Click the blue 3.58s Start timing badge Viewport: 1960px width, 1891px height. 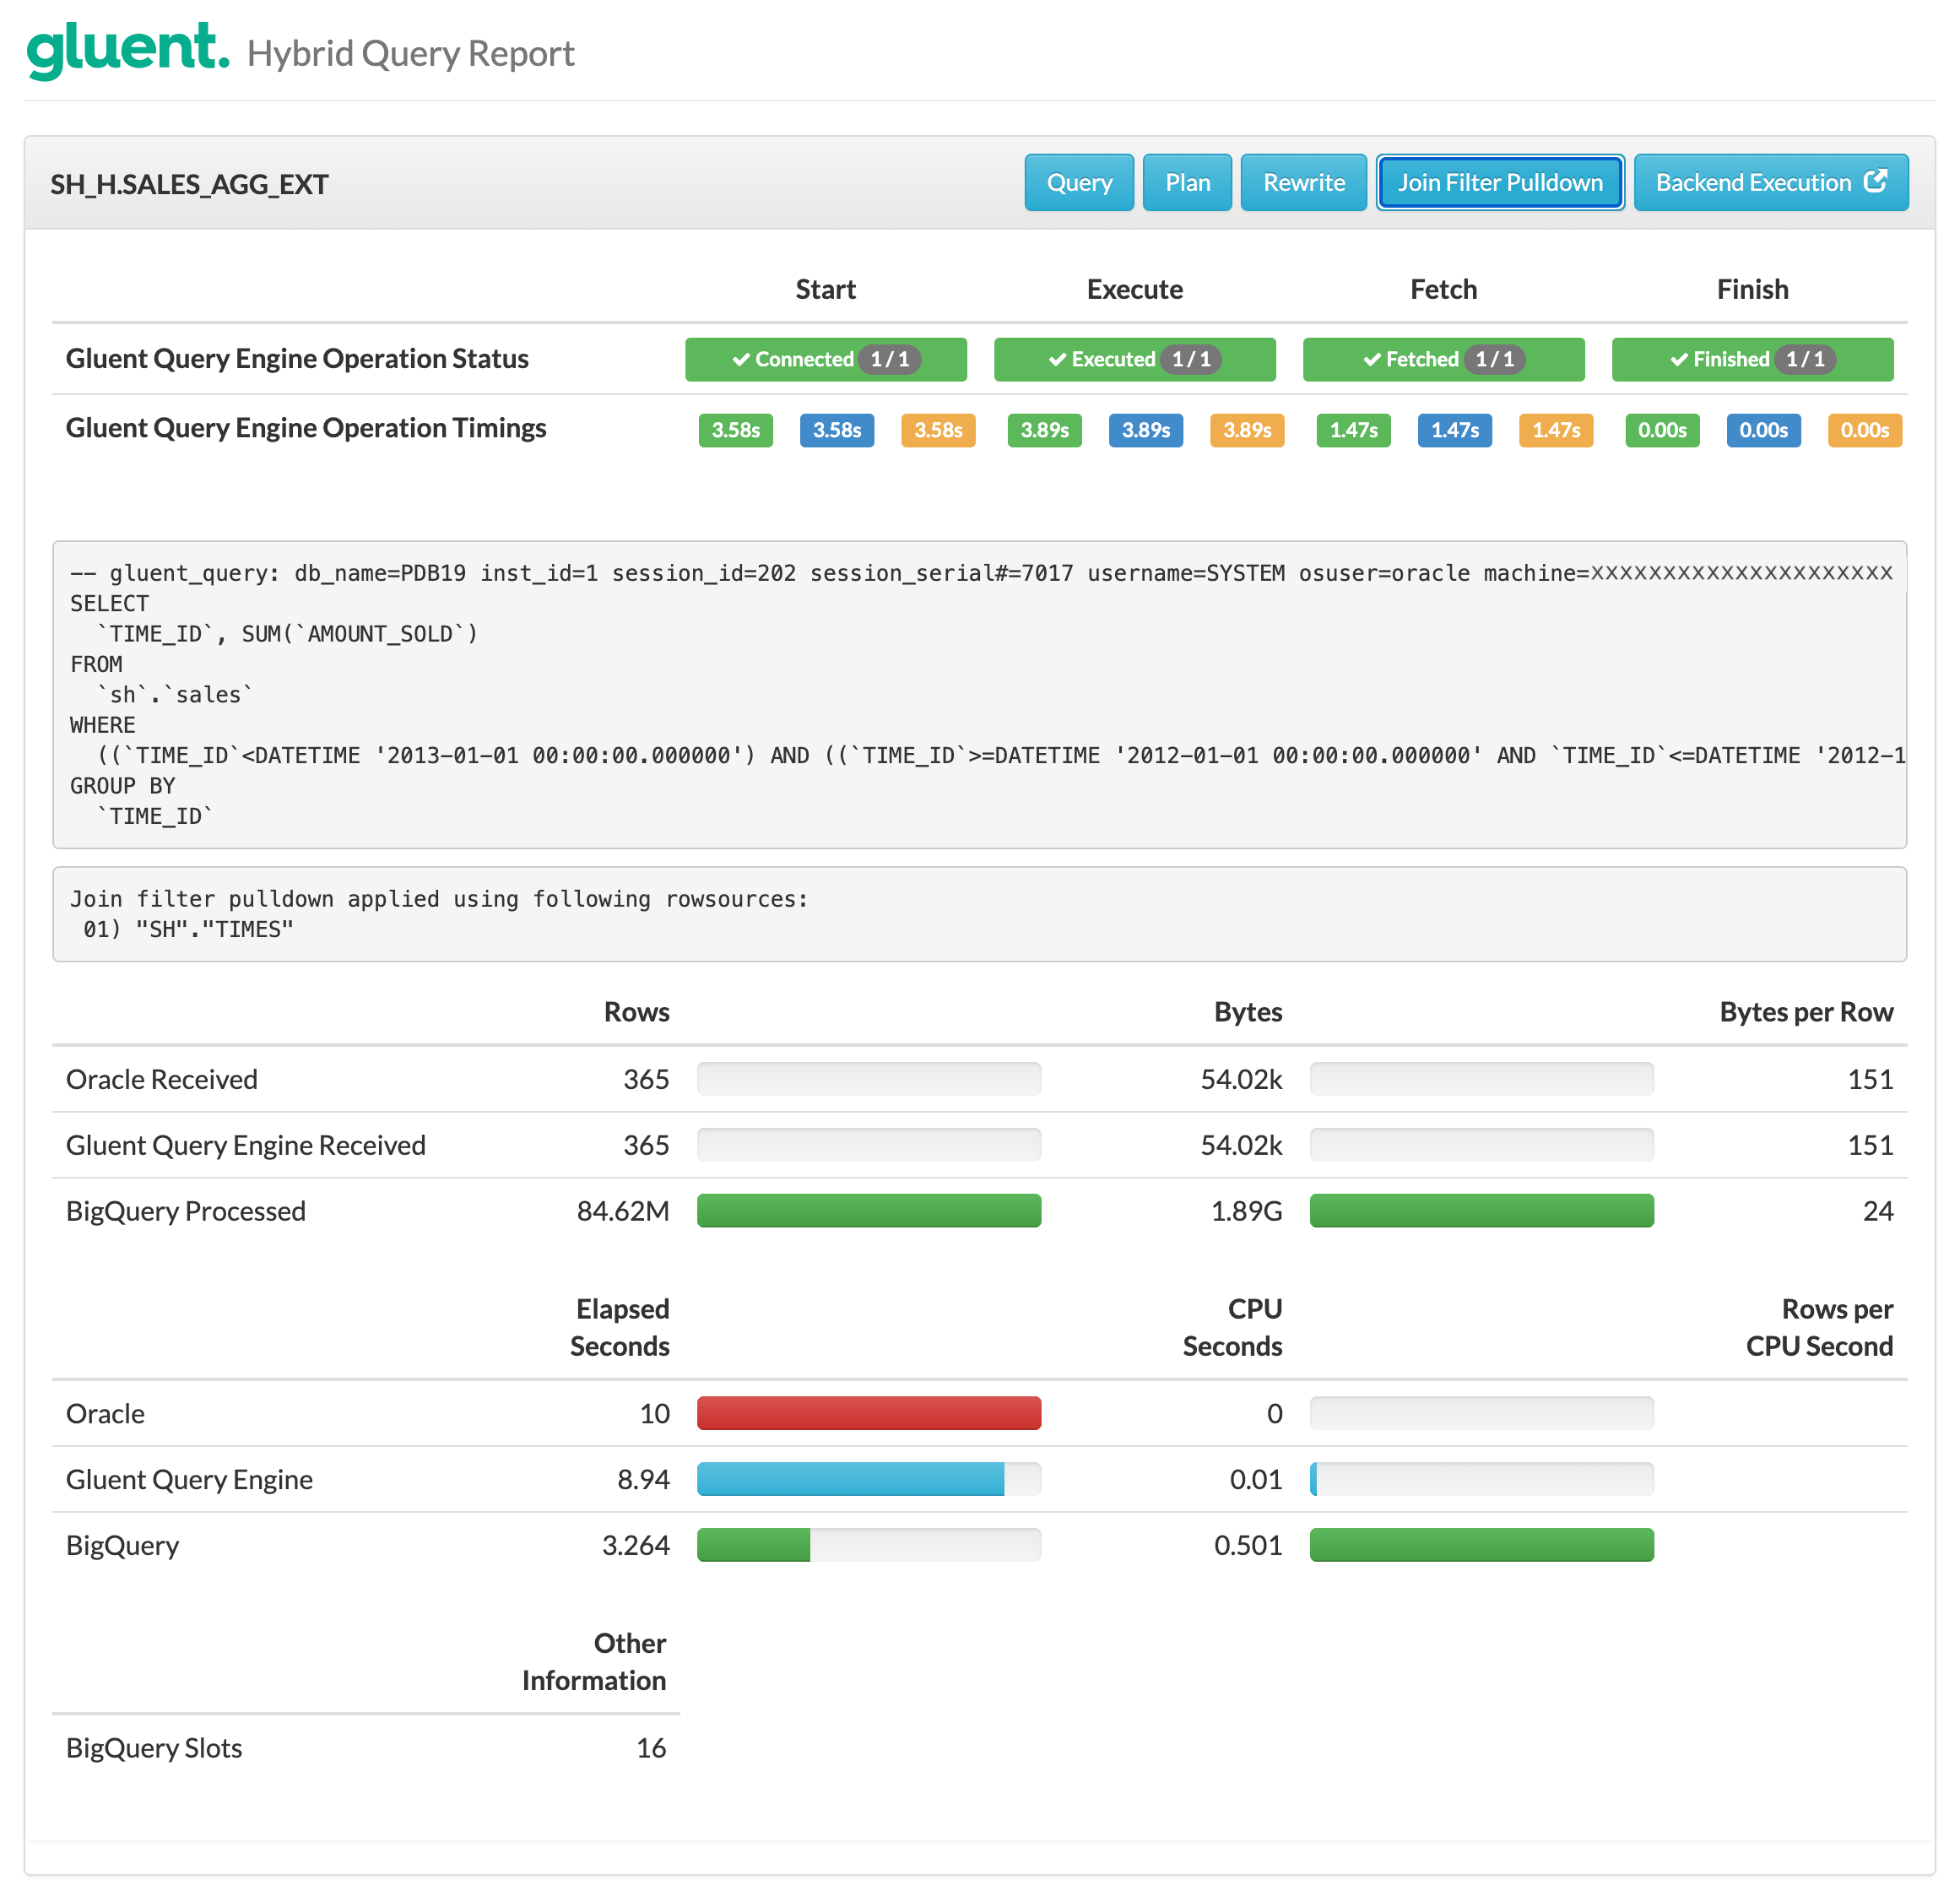[837, 430]
